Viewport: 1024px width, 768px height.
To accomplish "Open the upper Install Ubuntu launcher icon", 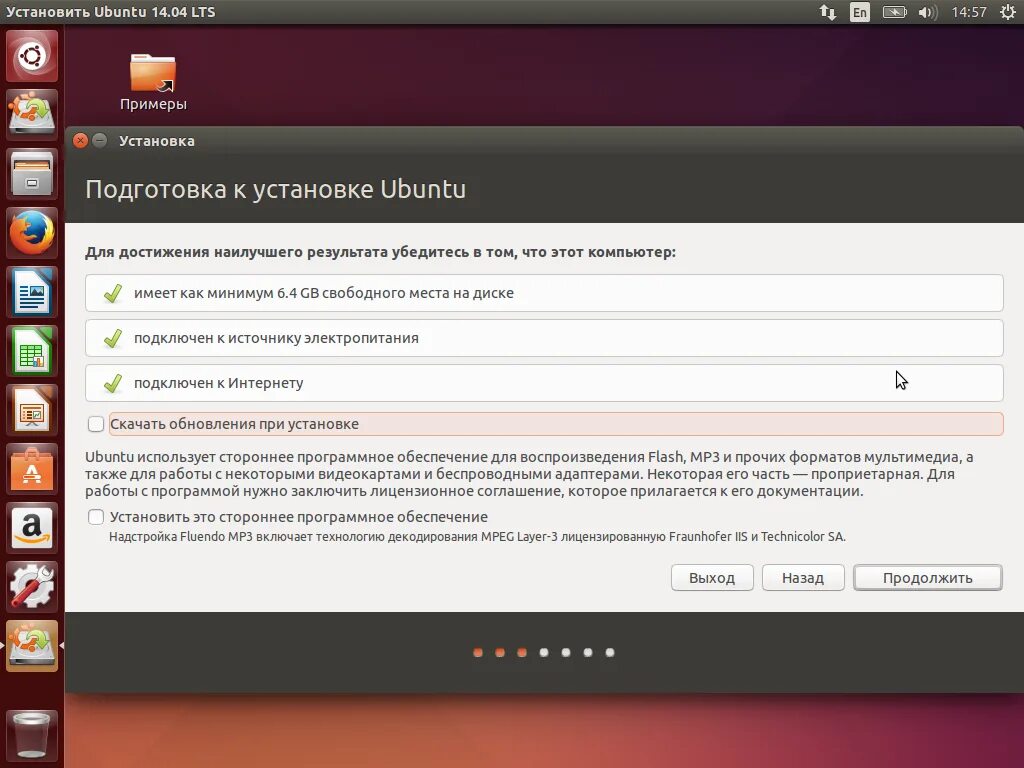I will coord(32,114).
